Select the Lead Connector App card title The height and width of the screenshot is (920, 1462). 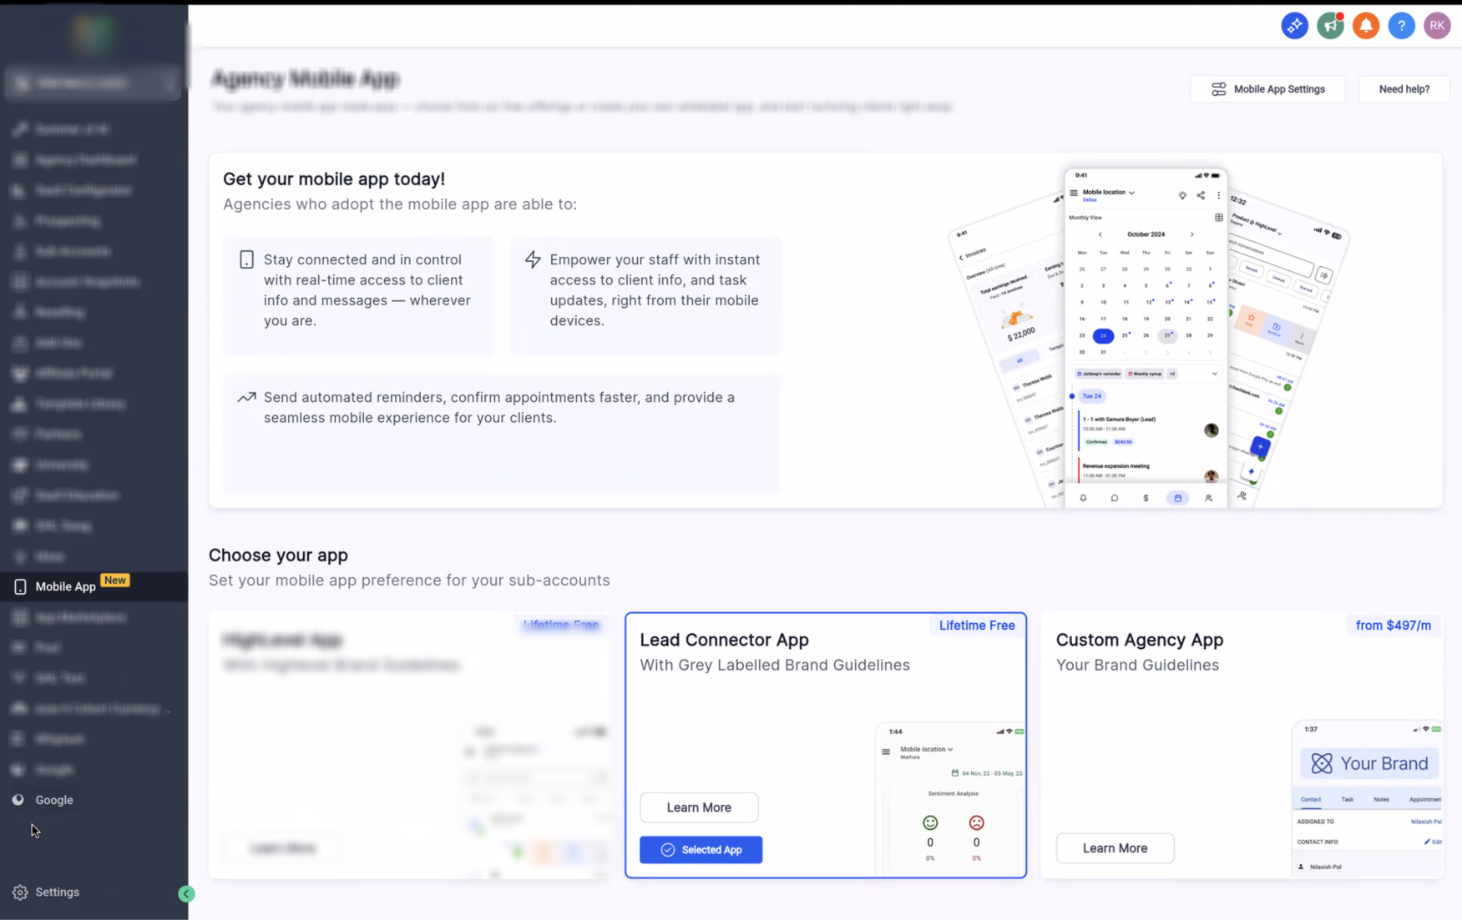[x=724, y=640]
